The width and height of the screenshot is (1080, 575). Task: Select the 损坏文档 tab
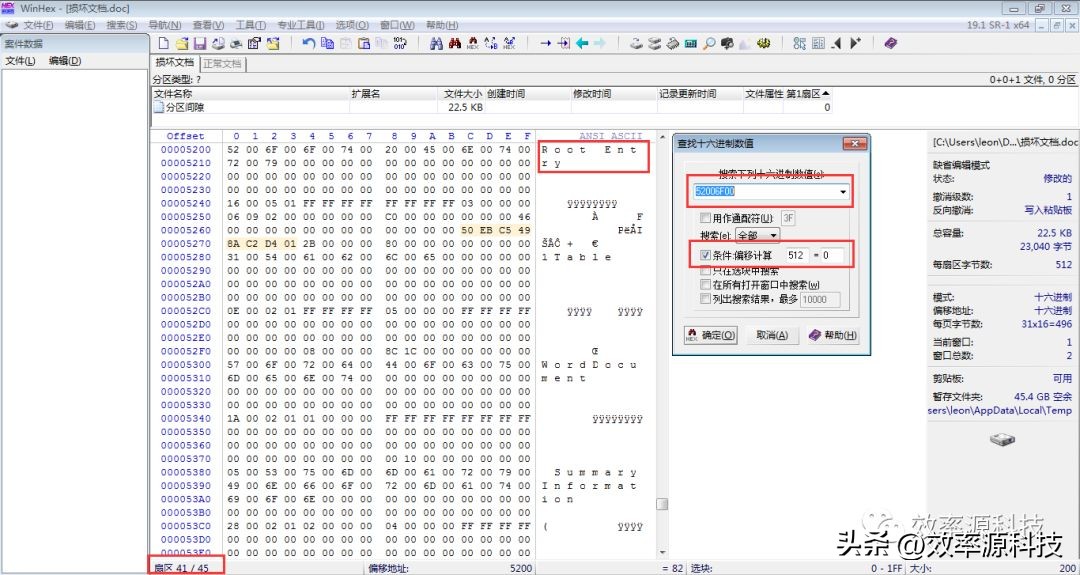175,63
